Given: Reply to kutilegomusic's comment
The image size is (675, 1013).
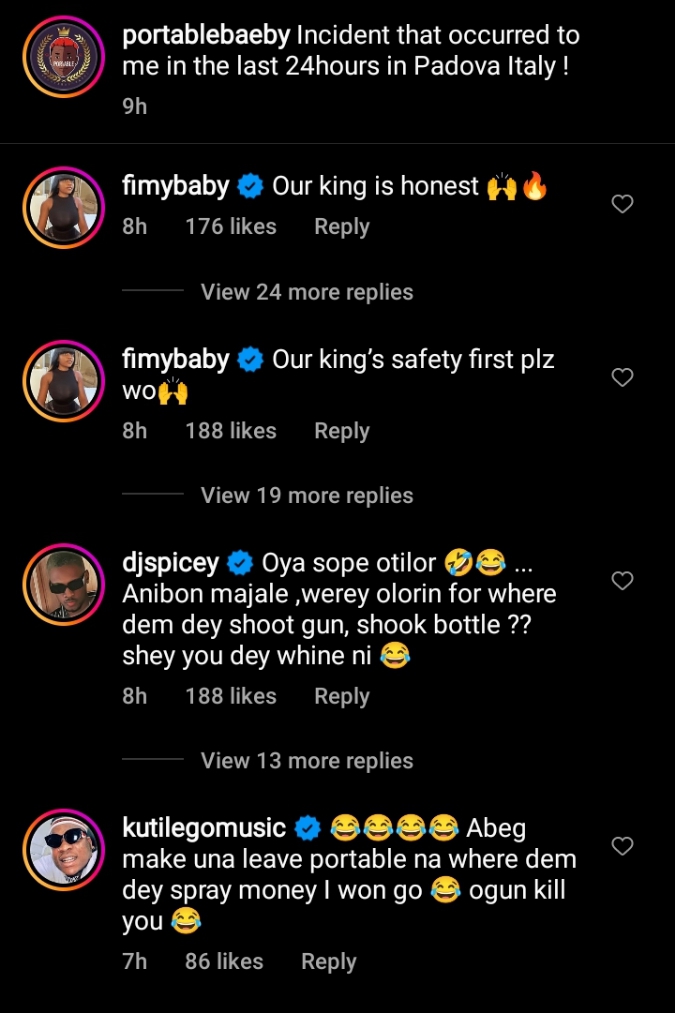Looking at the screenshot, I should 328,961.
